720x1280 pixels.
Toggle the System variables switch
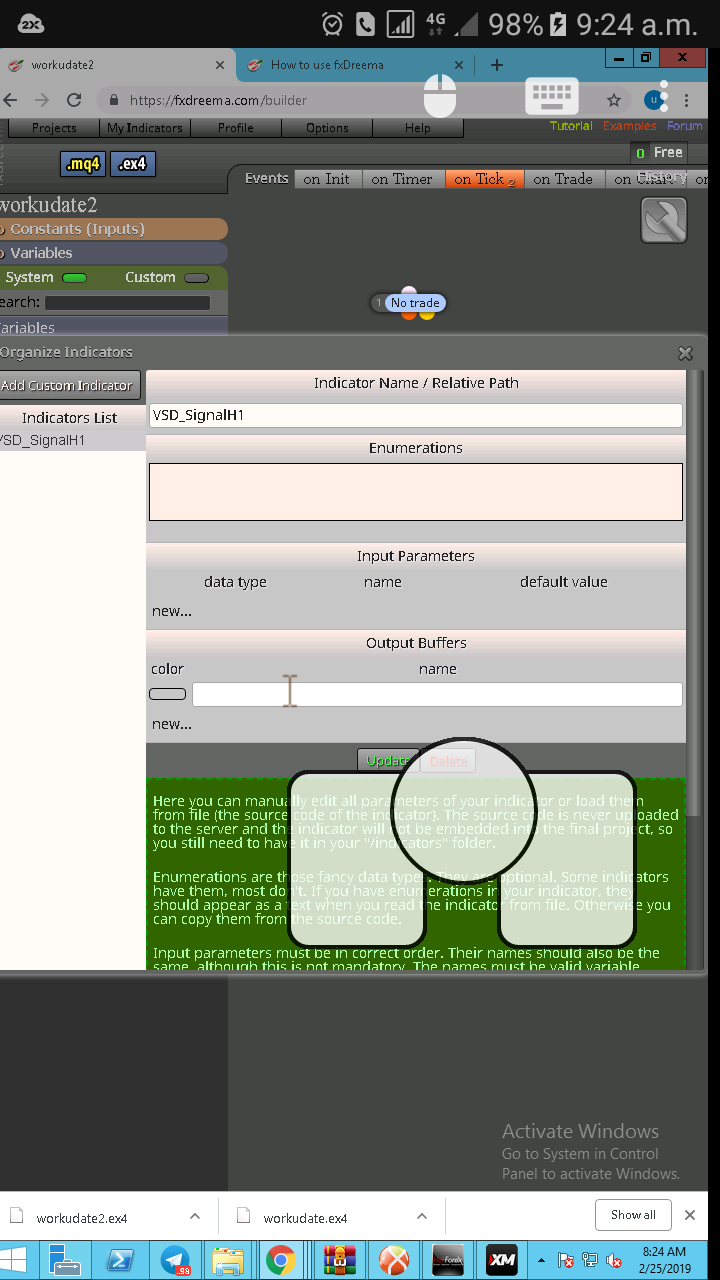75,278
